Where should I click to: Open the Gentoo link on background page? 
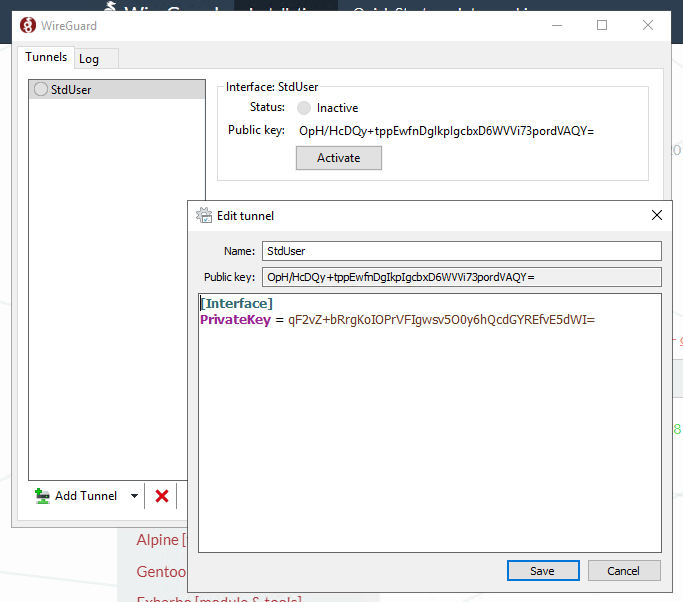[161, 571]
